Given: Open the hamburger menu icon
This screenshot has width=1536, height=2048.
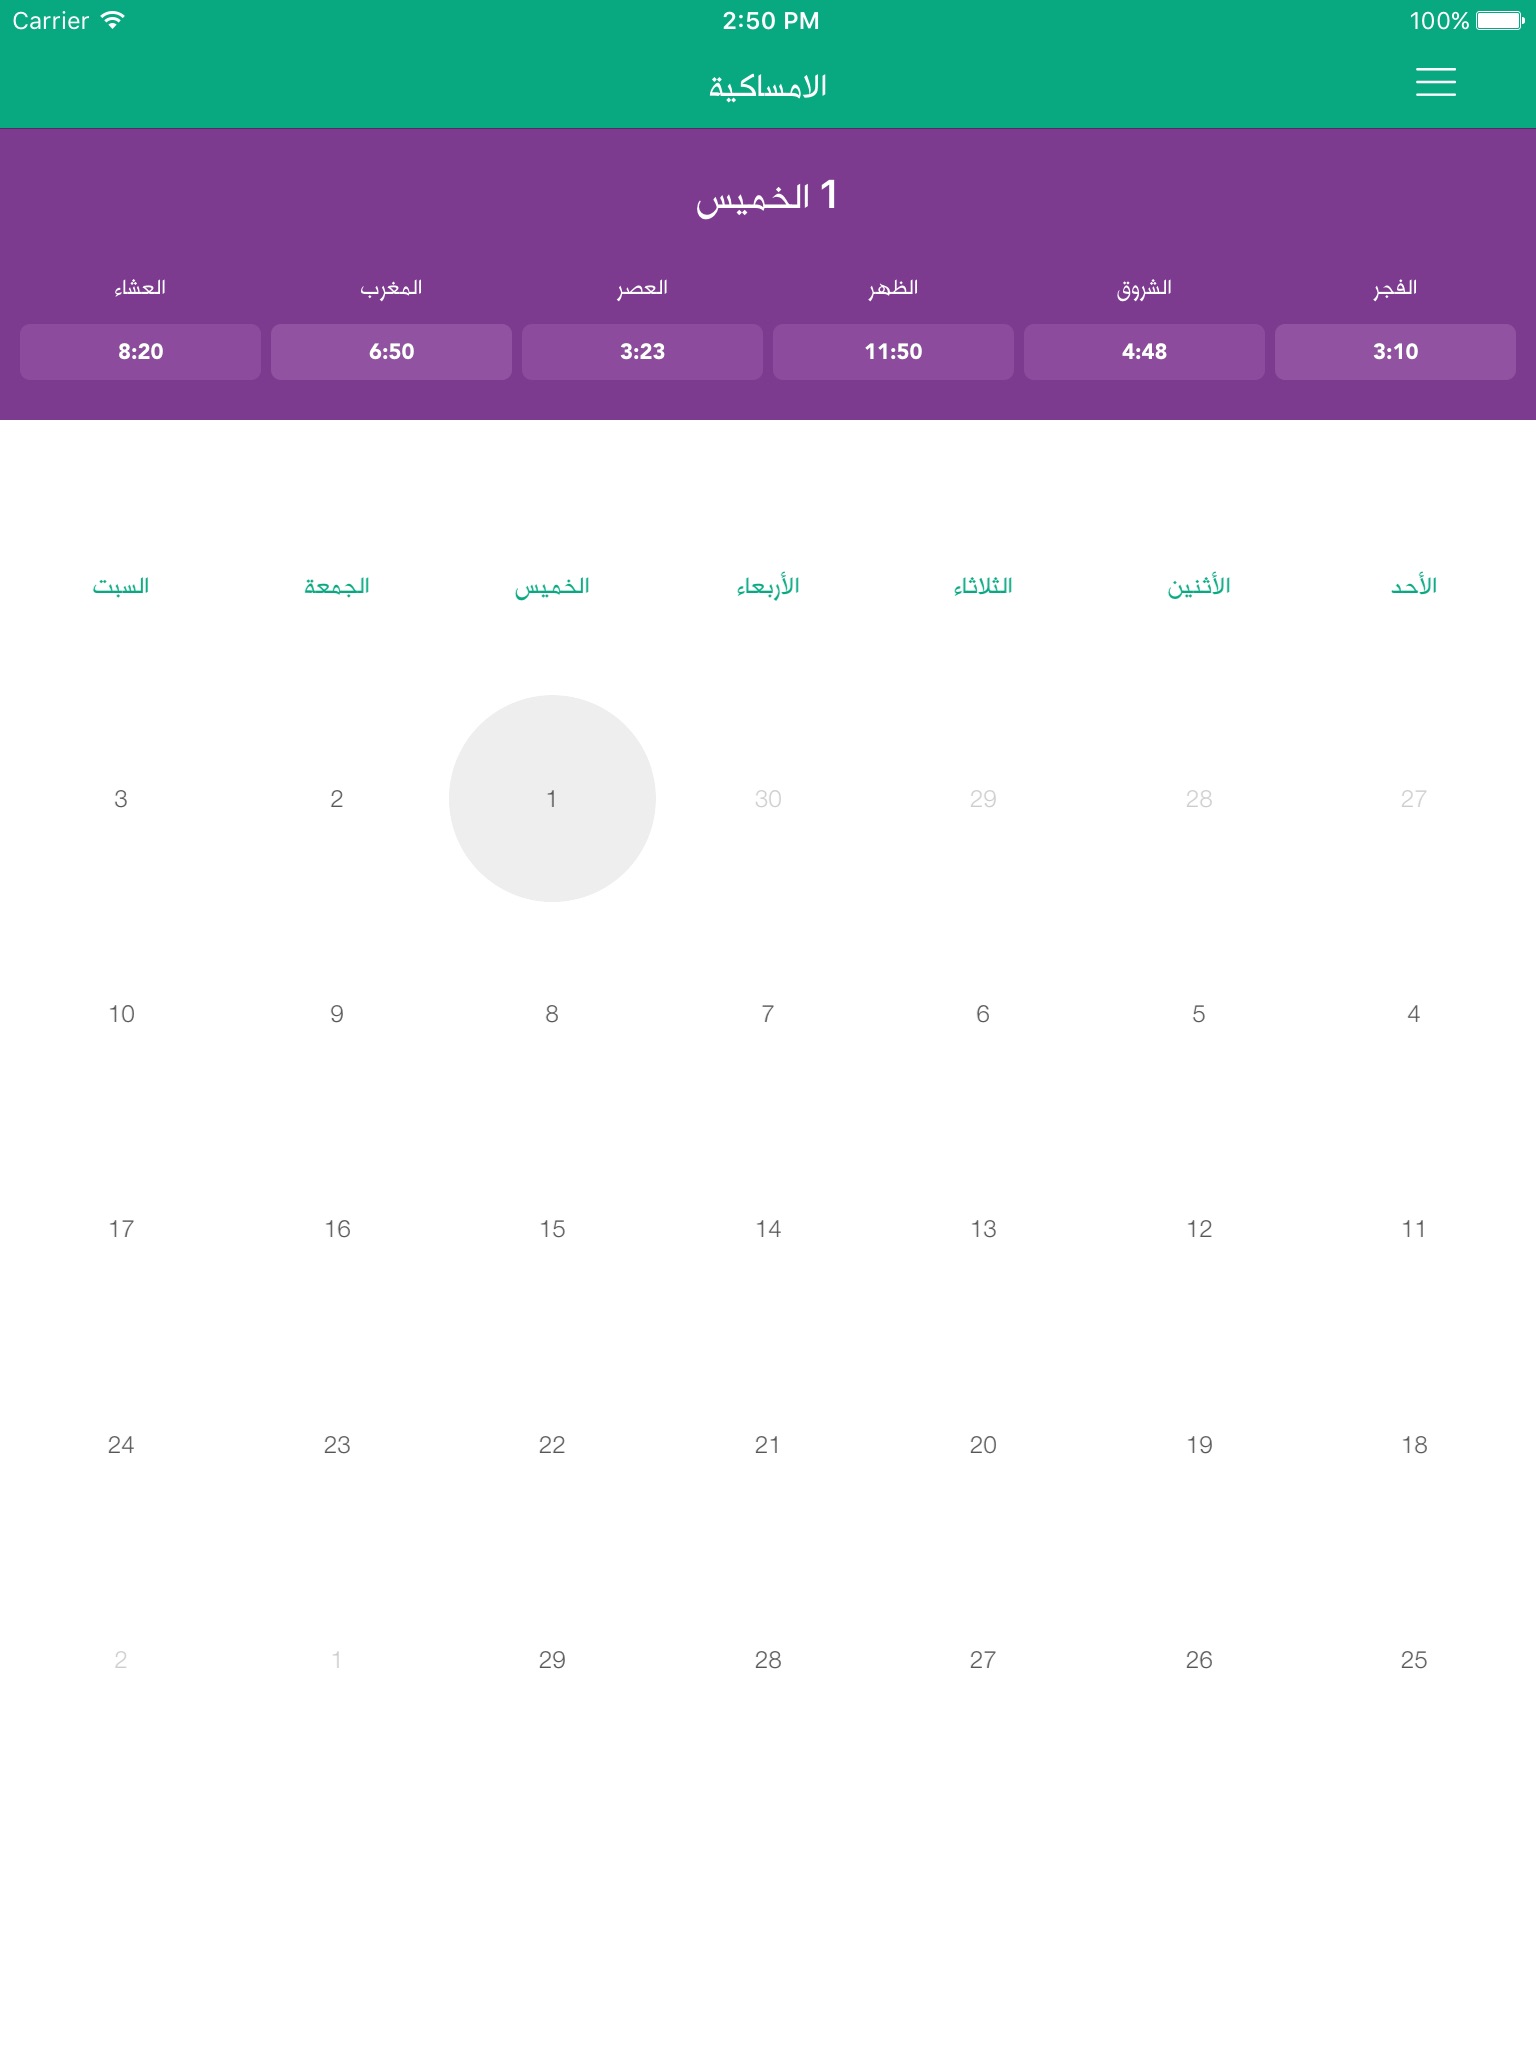Looking at the screenshot, I should tap(1435, 82).
